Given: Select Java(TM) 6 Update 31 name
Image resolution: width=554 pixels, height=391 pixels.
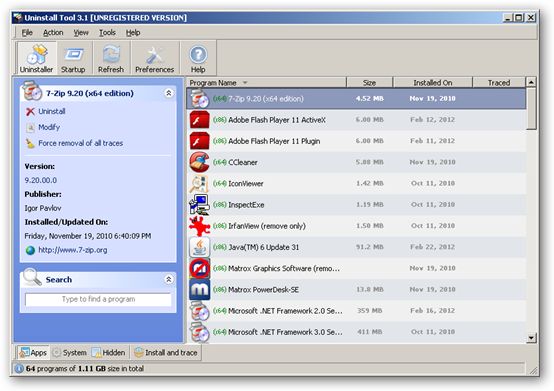Looking at the screenshot, I should [264, 247].
